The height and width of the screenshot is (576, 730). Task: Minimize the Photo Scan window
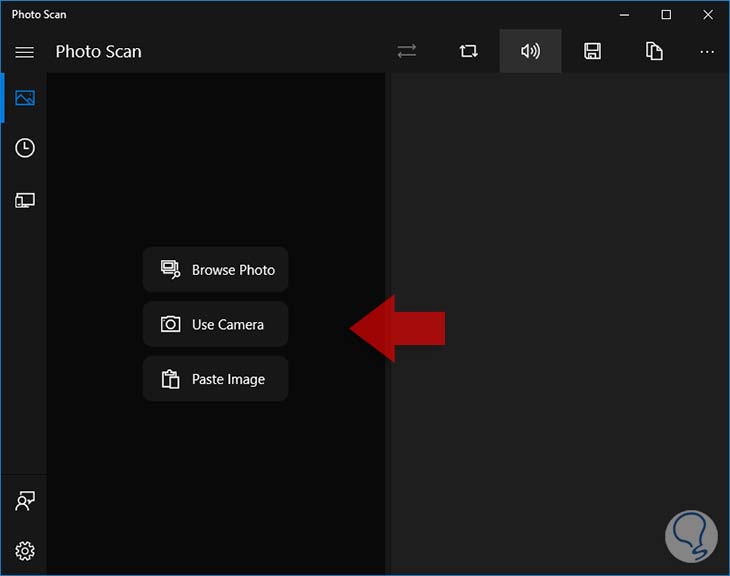pyautogui.click(x=625, y=15)
